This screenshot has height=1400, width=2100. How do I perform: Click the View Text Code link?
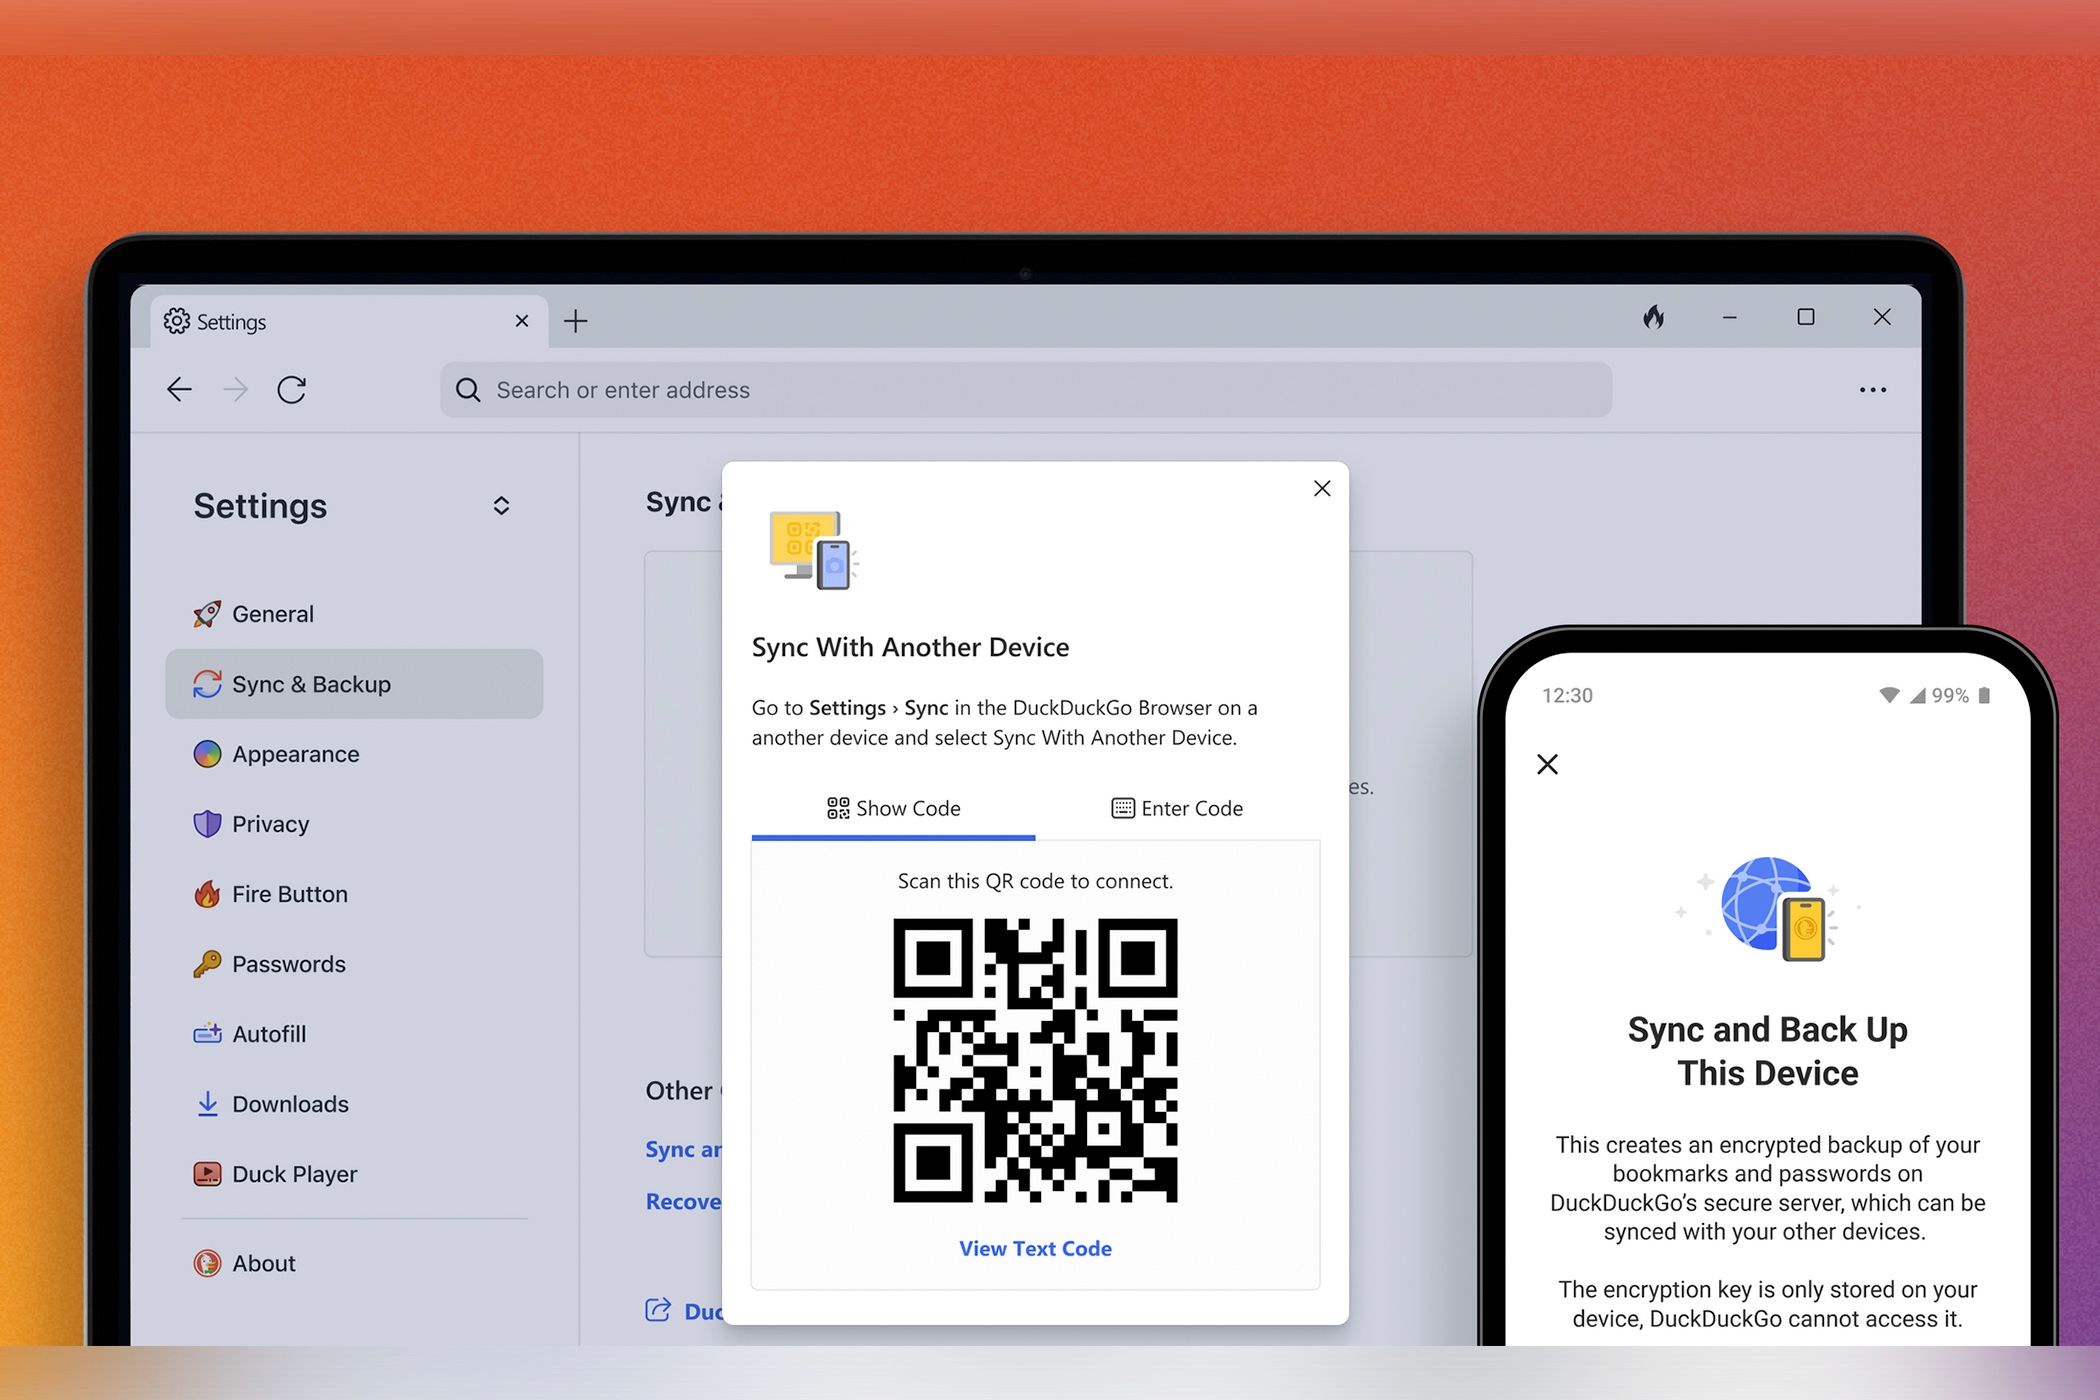coord(1035,1248)
